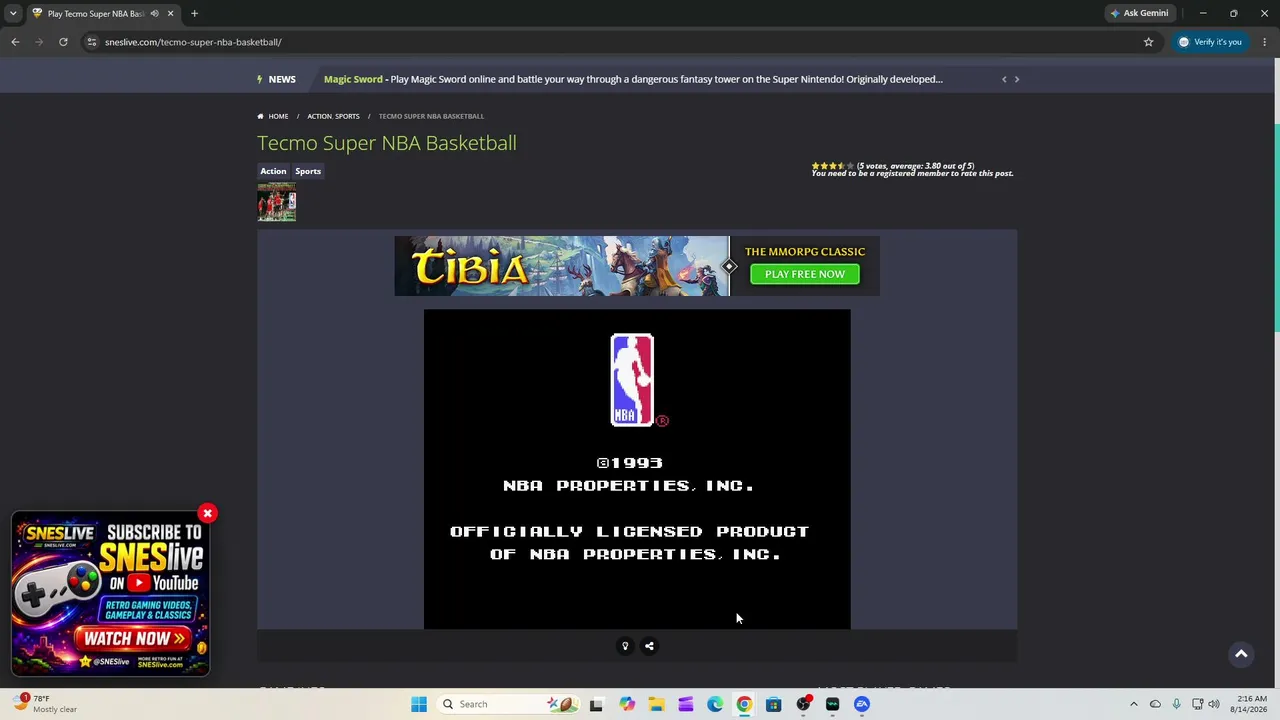The width and height of the screenshot is (1280, 720).
Task: Click the taskbar Search box
Action: 509,704
